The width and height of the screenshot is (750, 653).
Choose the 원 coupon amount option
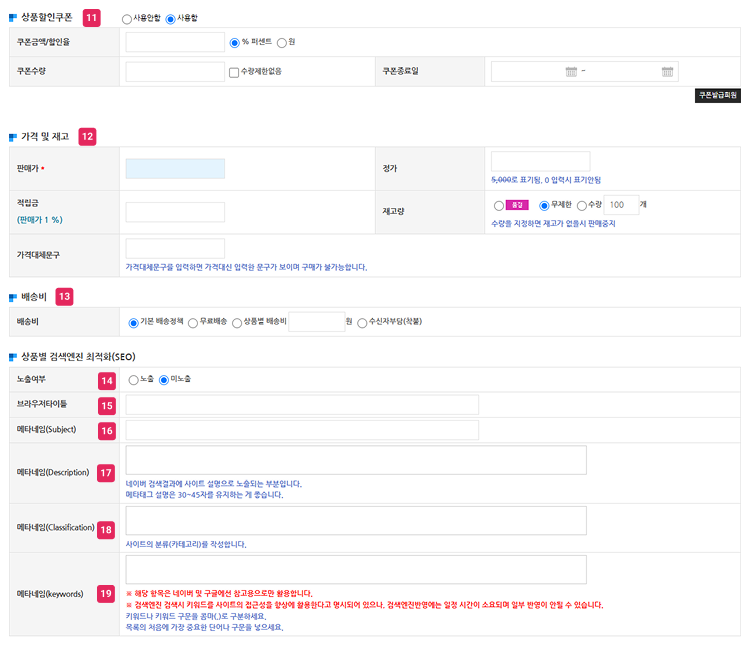tap(282, 43)
